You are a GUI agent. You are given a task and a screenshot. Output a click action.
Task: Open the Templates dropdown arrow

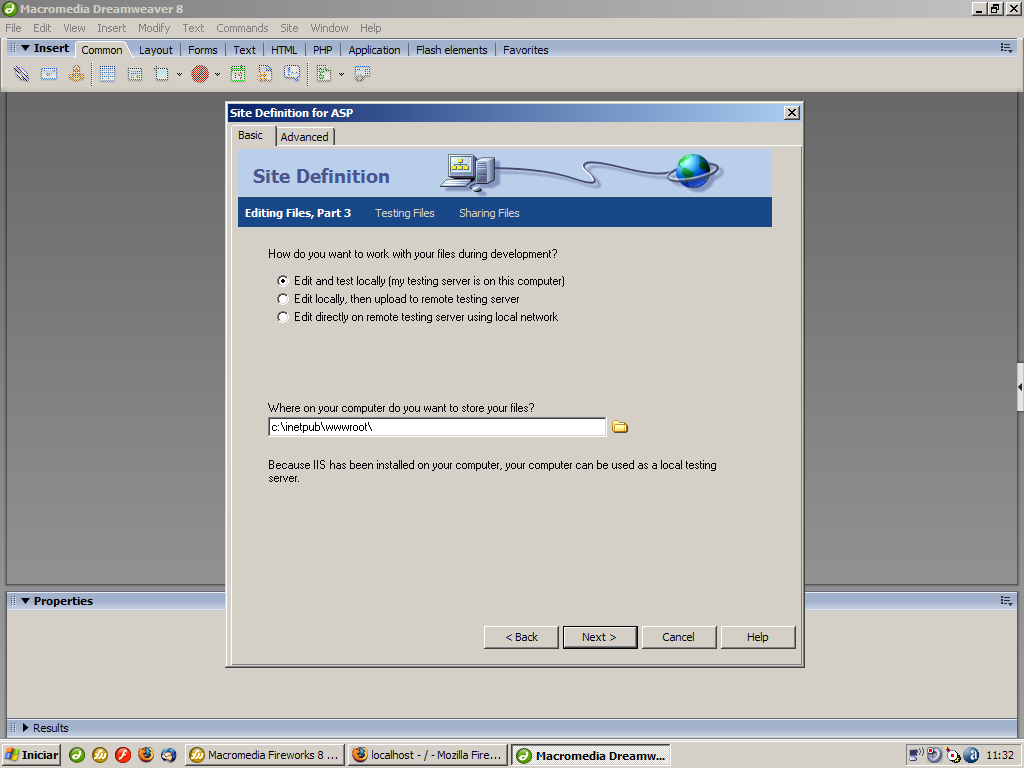[x=342, y=74]
